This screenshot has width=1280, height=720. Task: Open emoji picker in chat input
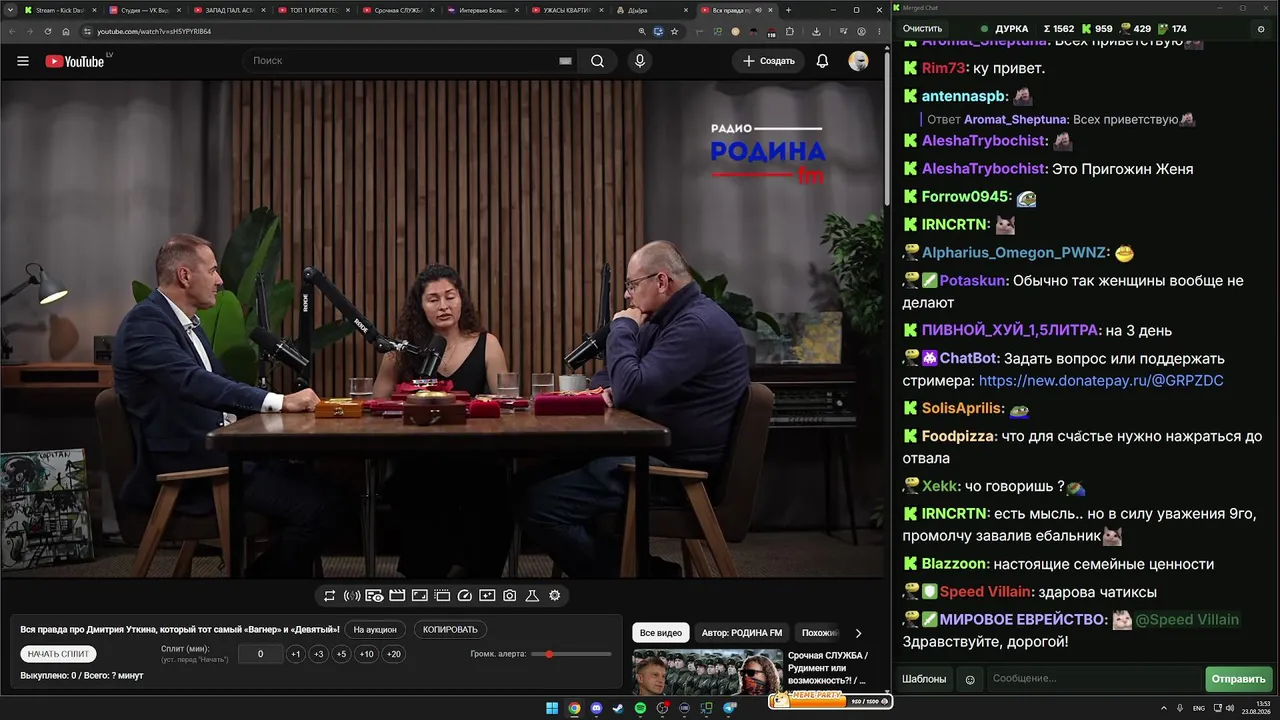point(969,679)
